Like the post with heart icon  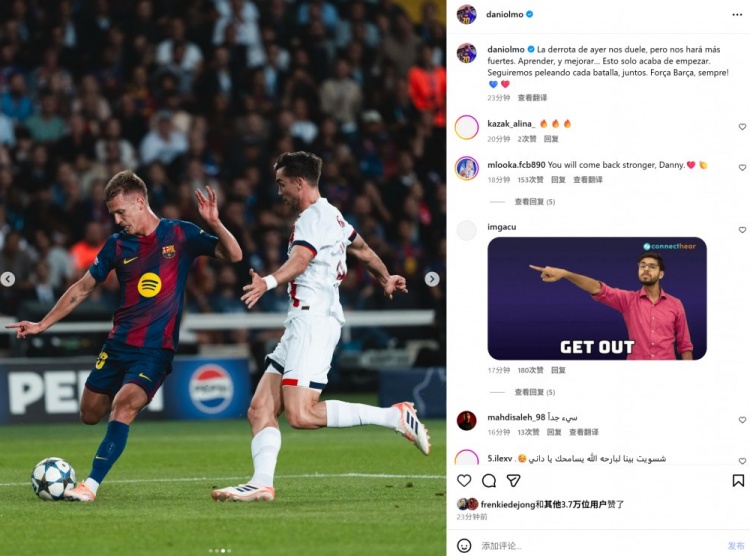(464, 480)
